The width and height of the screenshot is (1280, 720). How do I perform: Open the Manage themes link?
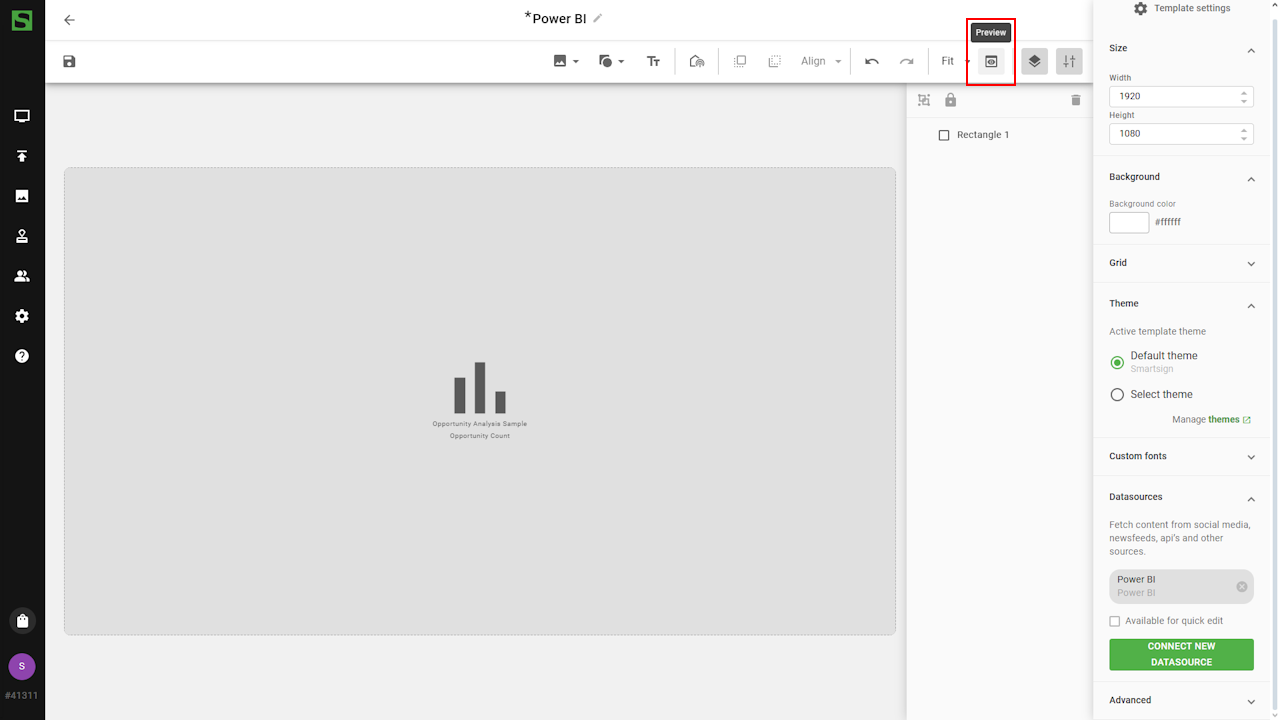[1223, 420]
